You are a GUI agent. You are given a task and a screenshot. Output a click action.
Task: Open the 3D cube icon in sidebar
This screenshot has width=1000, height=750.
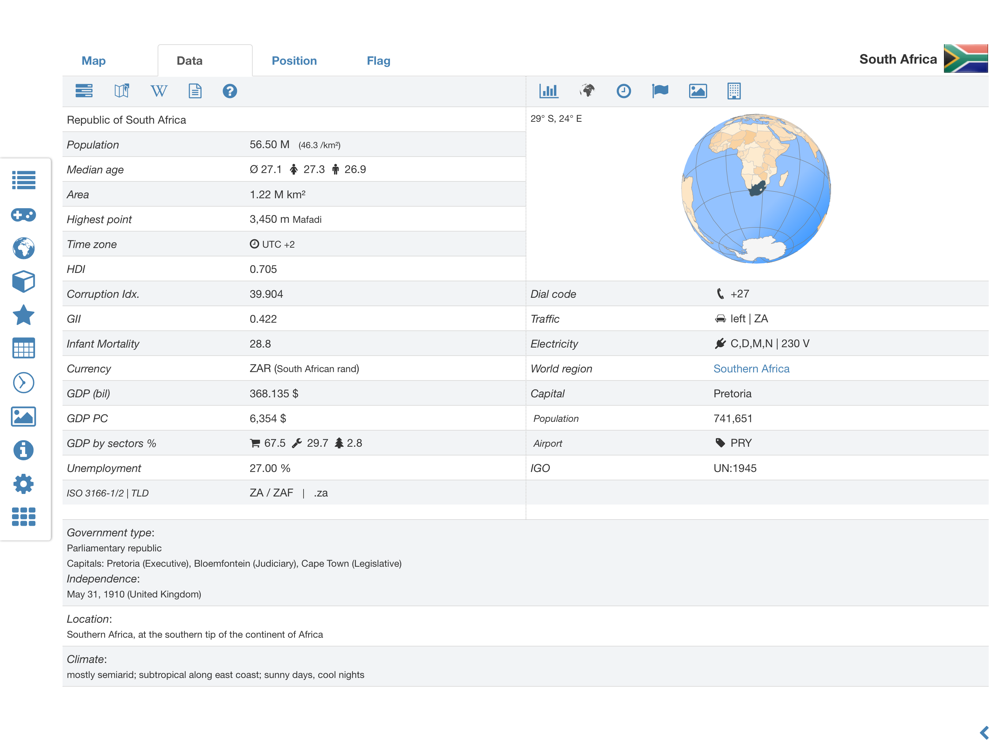(x=24, y=281)
